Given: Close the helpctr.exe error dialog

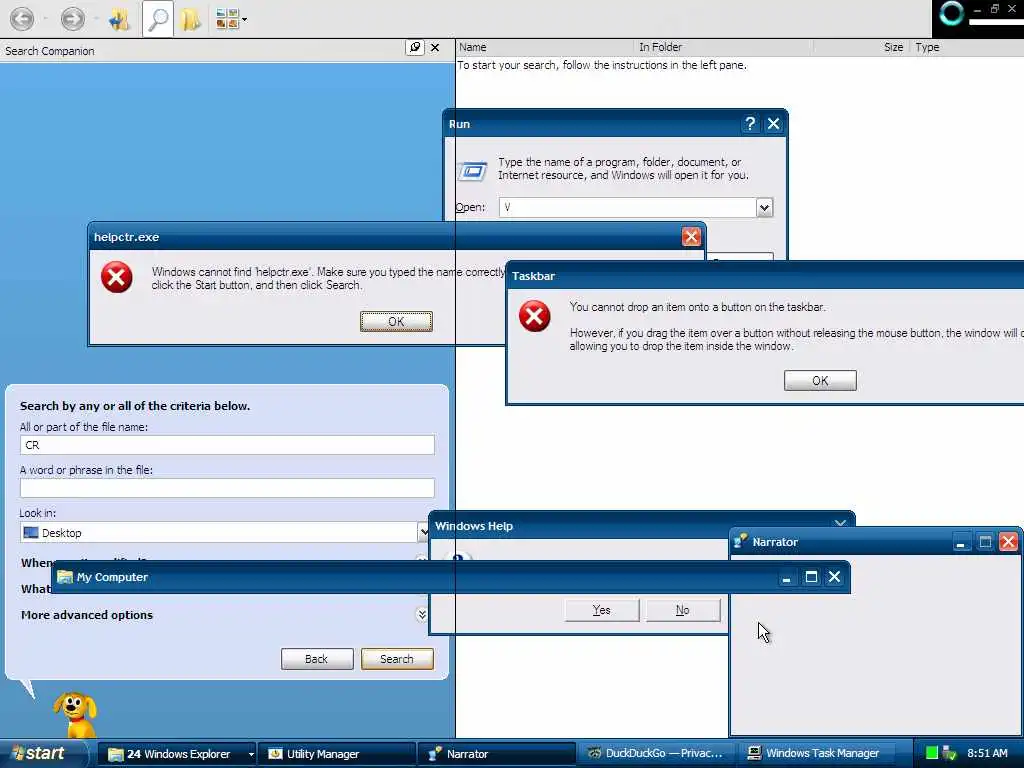Looking at the screenshot, I should (691, 237).
